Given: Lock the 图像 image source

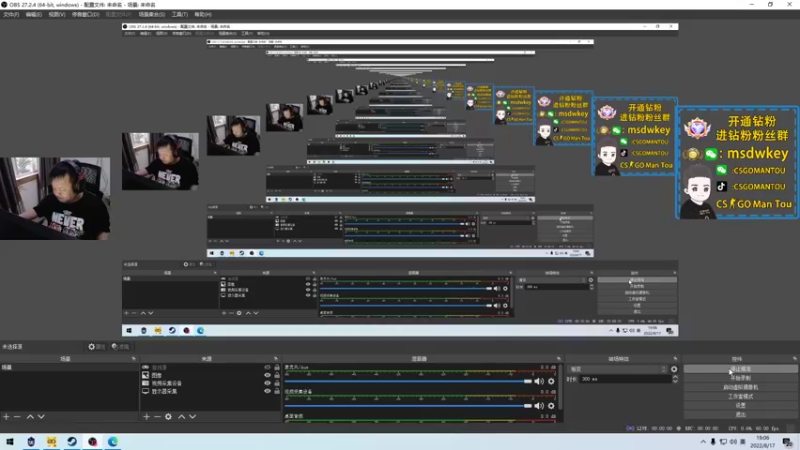Looking at the screenshot, I should [x=277, y=375].
